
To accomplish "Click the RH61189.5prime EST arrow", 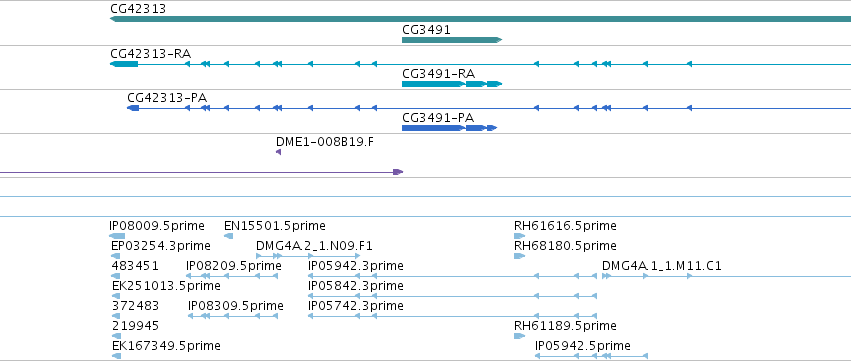I will coord(519,336).
